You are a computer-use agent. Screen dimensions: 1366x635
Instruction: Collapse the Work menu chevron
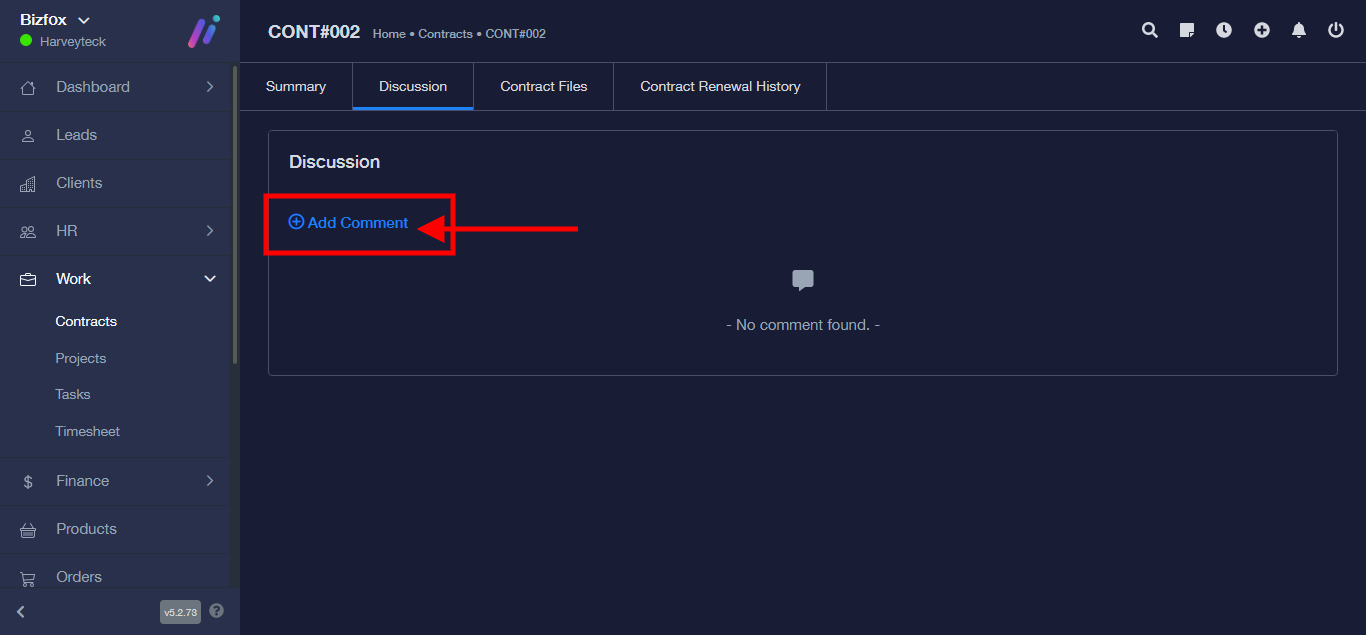point(210,279)
